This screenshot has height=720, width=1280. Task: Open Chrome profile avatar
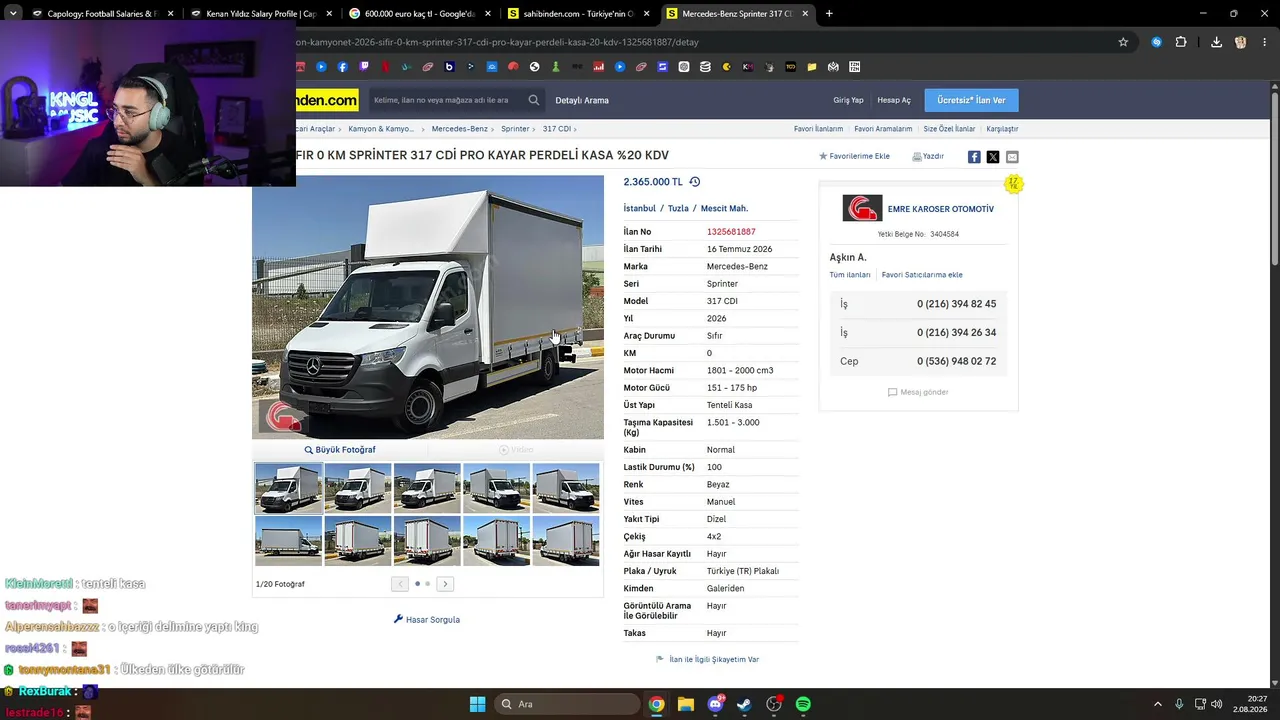click(1241, 42)
